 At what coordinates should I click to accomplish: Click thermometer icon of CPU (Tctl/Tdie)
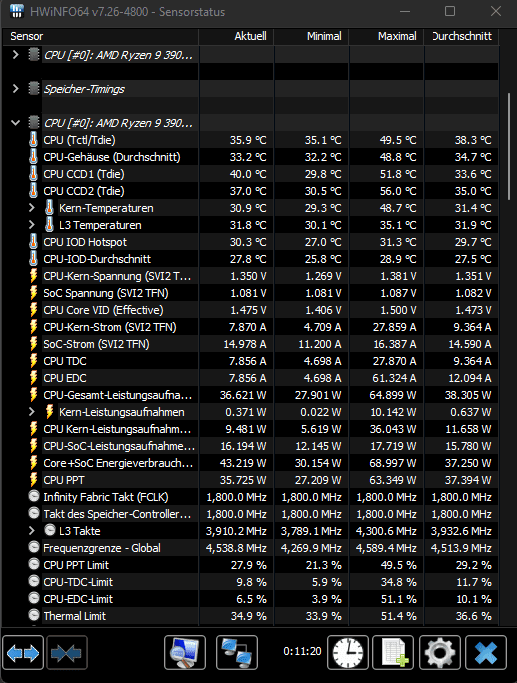pos(34,140)
